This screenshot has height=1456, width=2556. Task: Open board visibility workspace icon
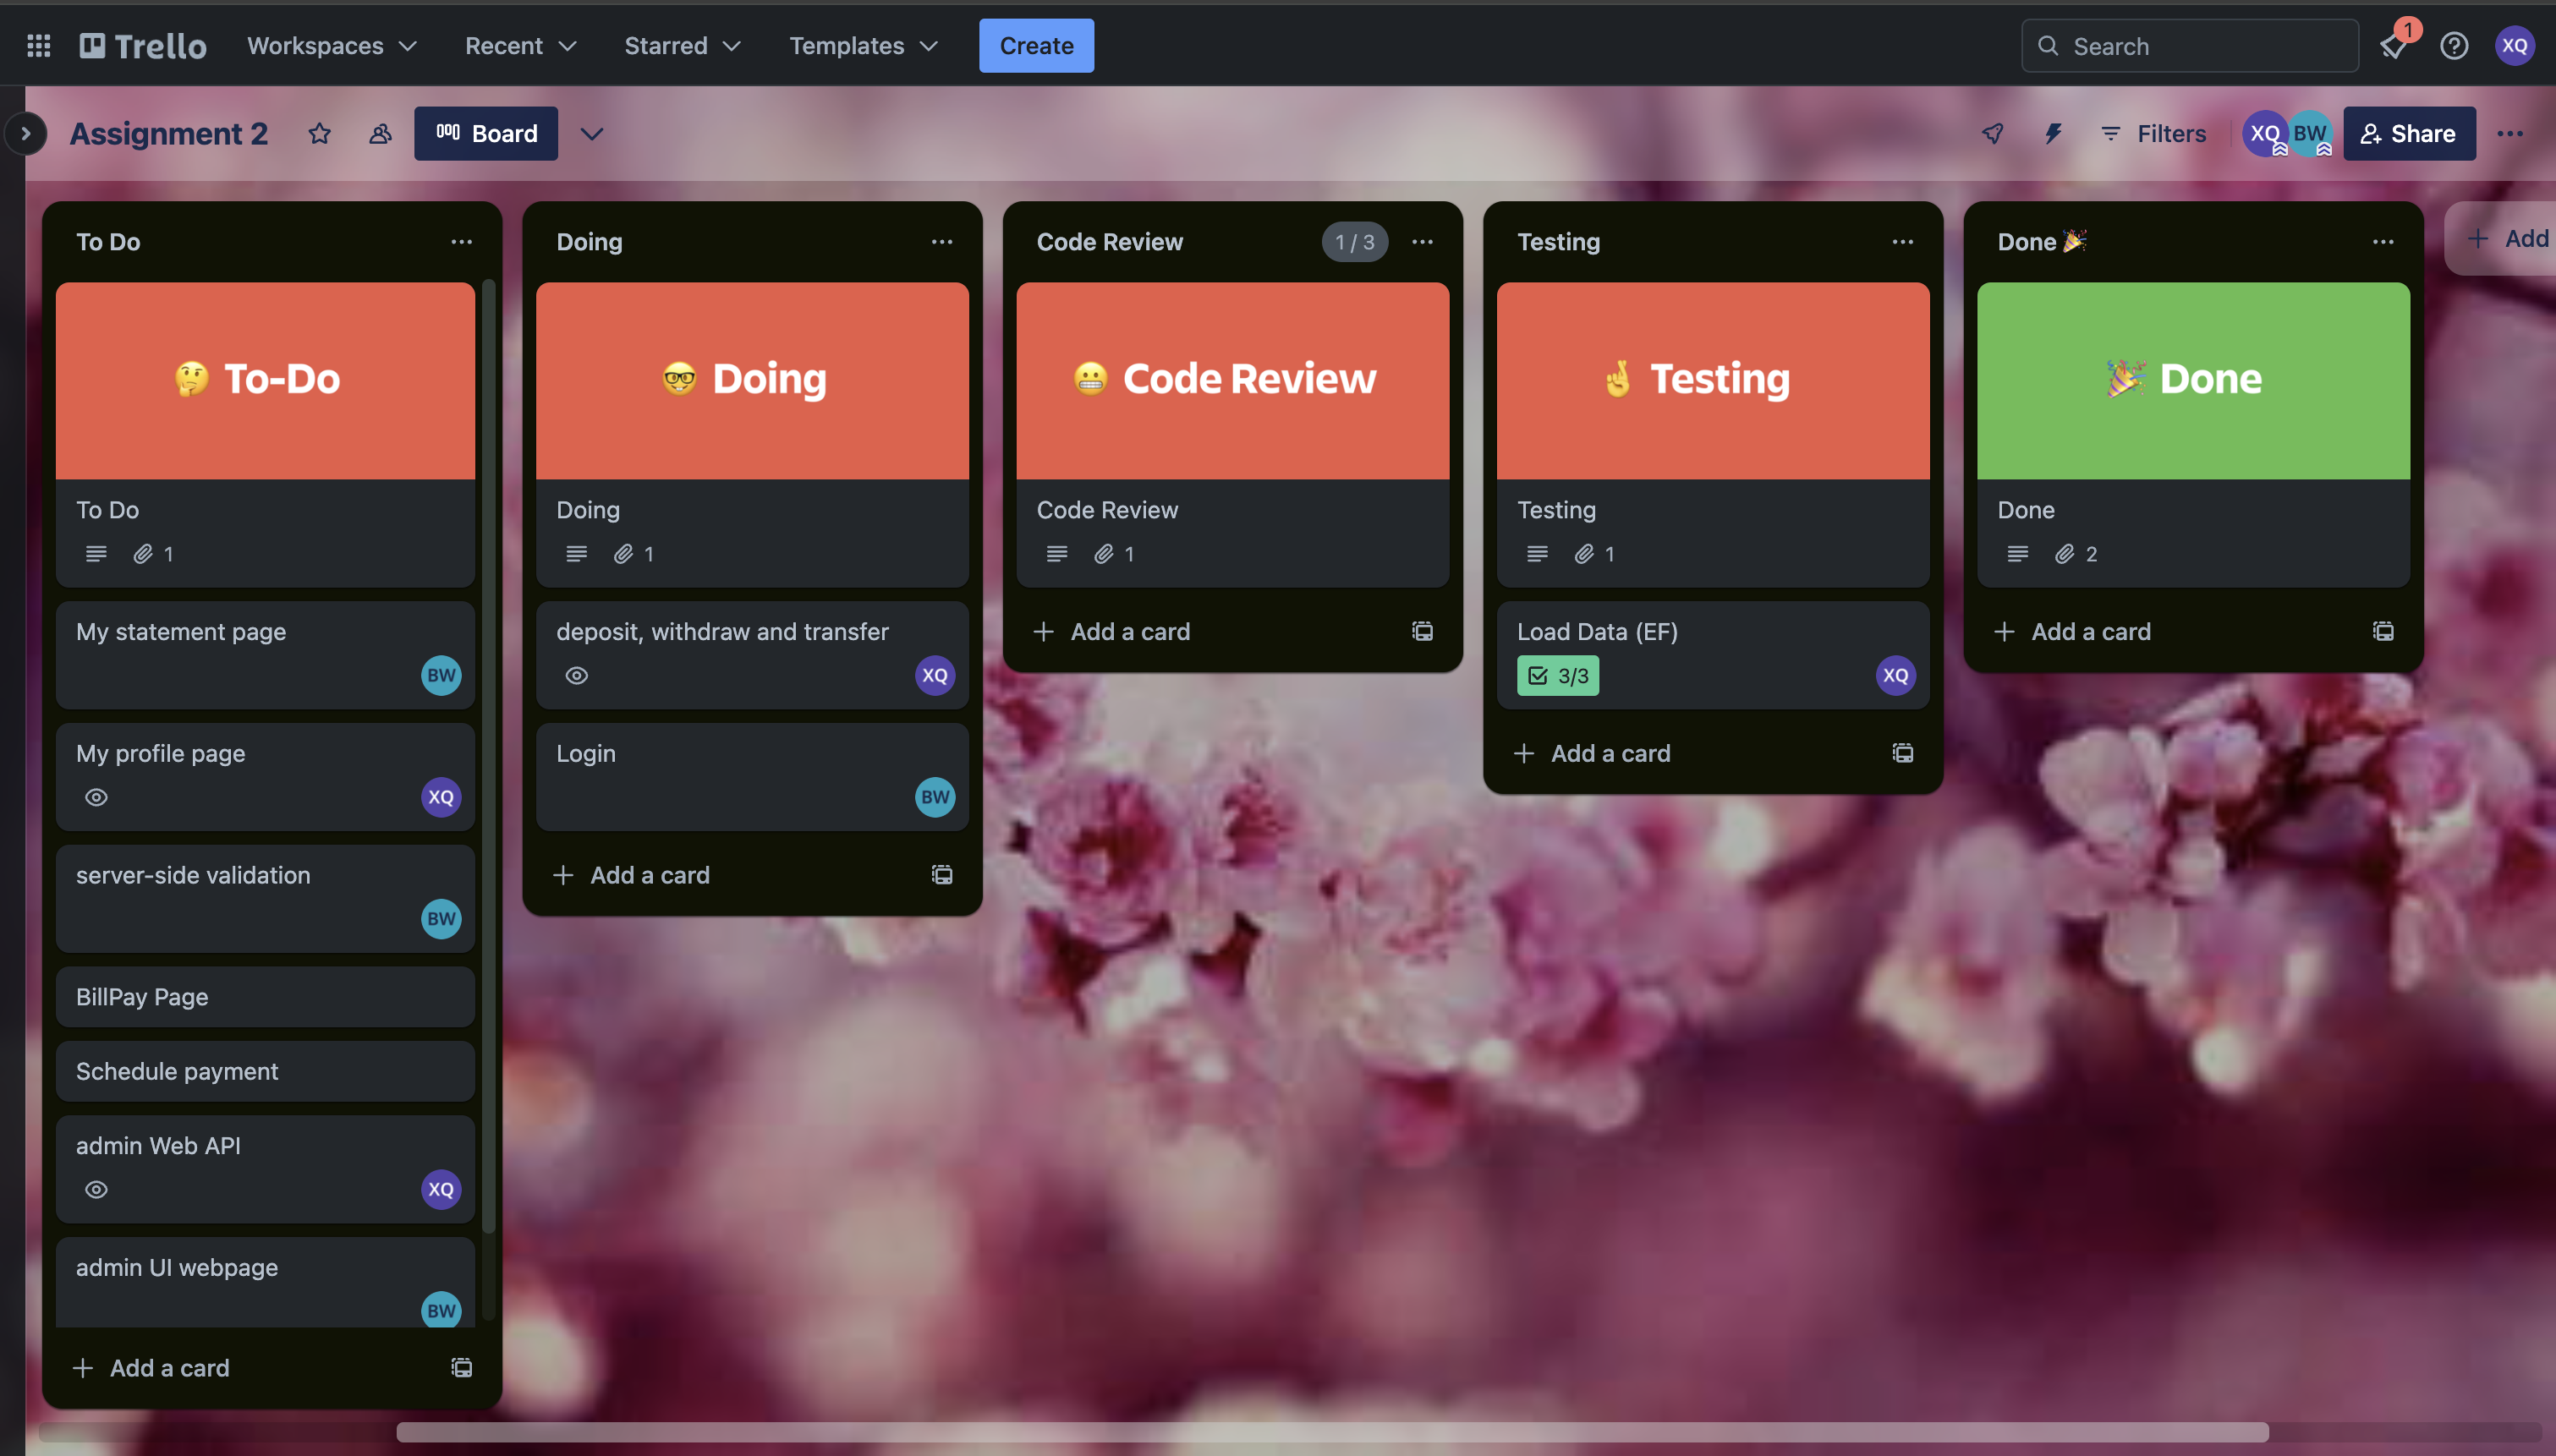point(380,133)
